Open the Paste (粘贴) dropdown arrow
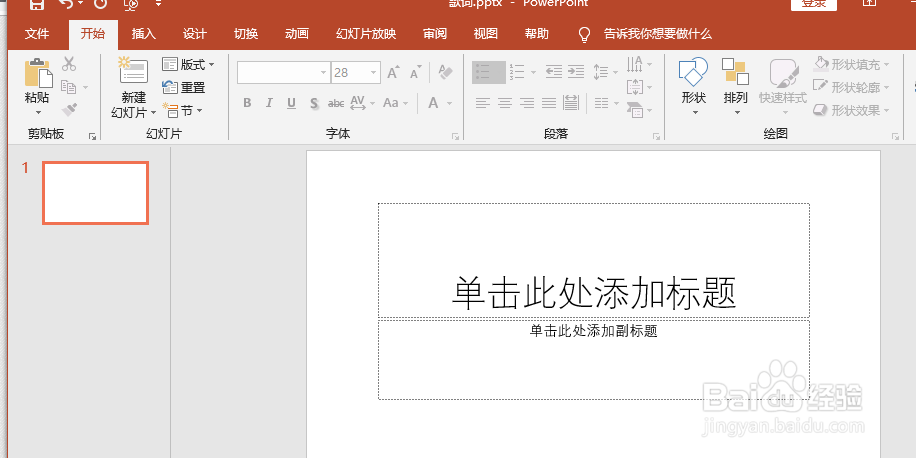This screenshot has width=916, height=458. 38,112
